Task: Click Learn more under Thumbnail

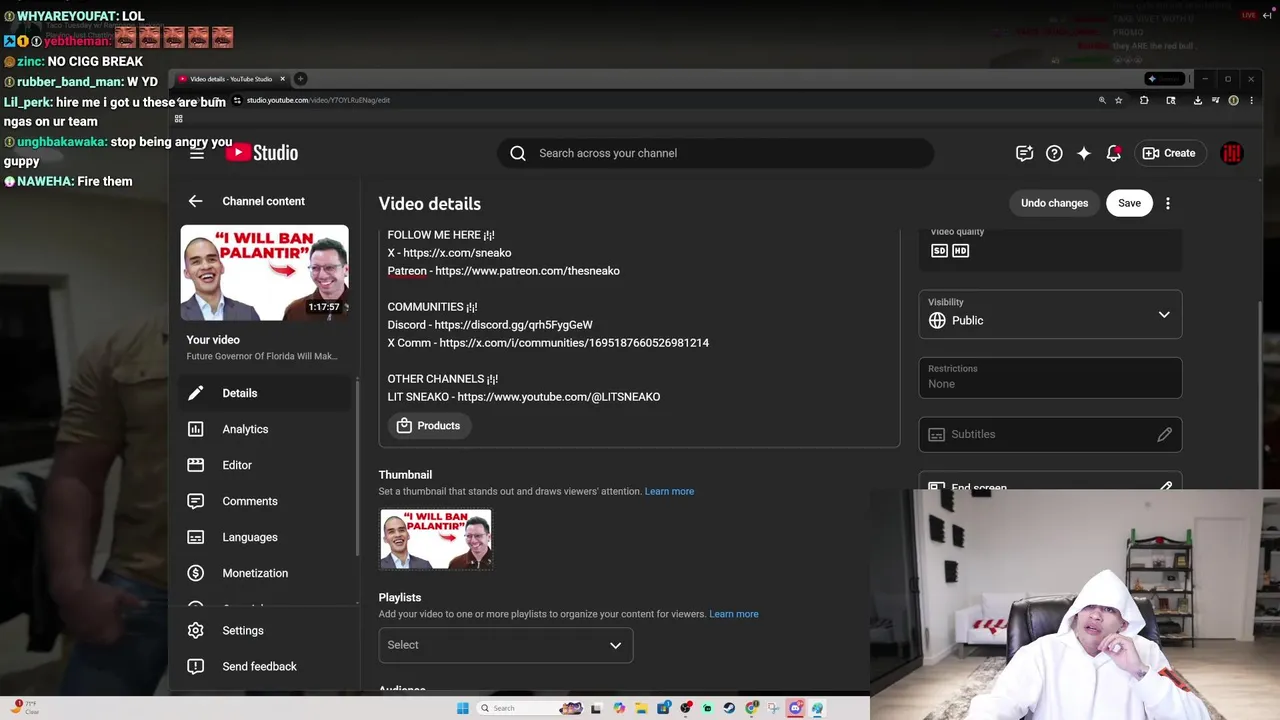Action: click(669, 491)
